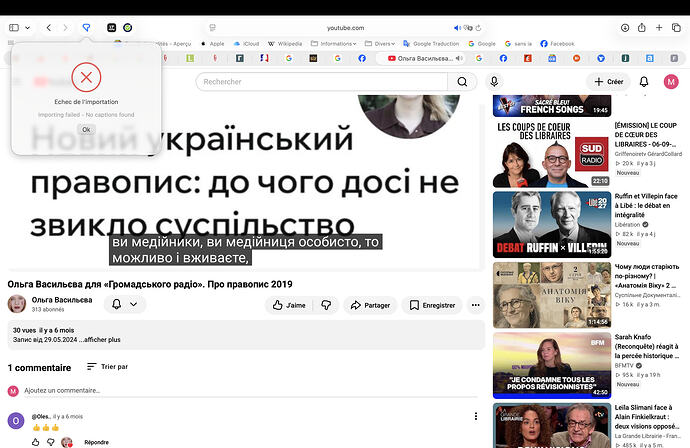Open the Wikipedia bookmark
Image resolution: width=690 pixels, height=448 pixels.
(285, 44)
